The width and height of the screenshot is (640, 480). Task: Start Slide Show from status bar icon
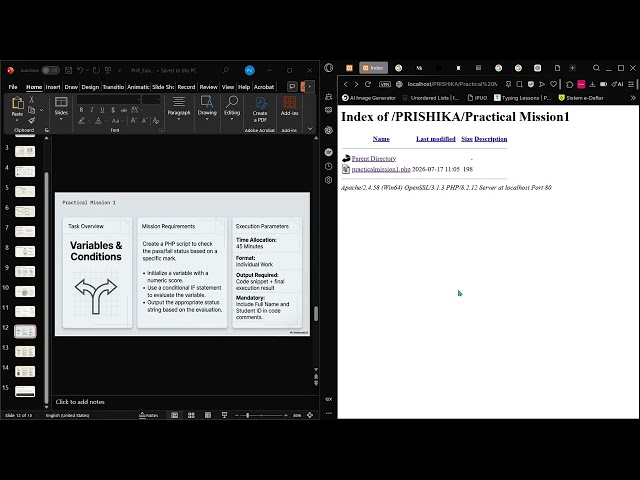coord(224,415)
